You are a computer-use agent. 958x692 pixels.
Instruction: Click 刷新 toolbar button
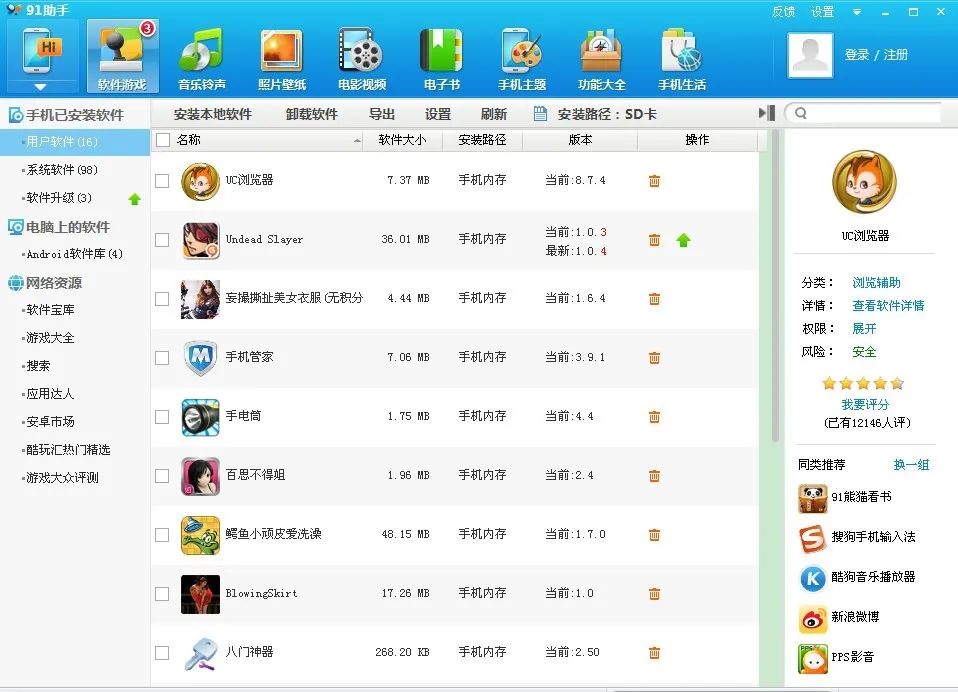coord(494,114)
